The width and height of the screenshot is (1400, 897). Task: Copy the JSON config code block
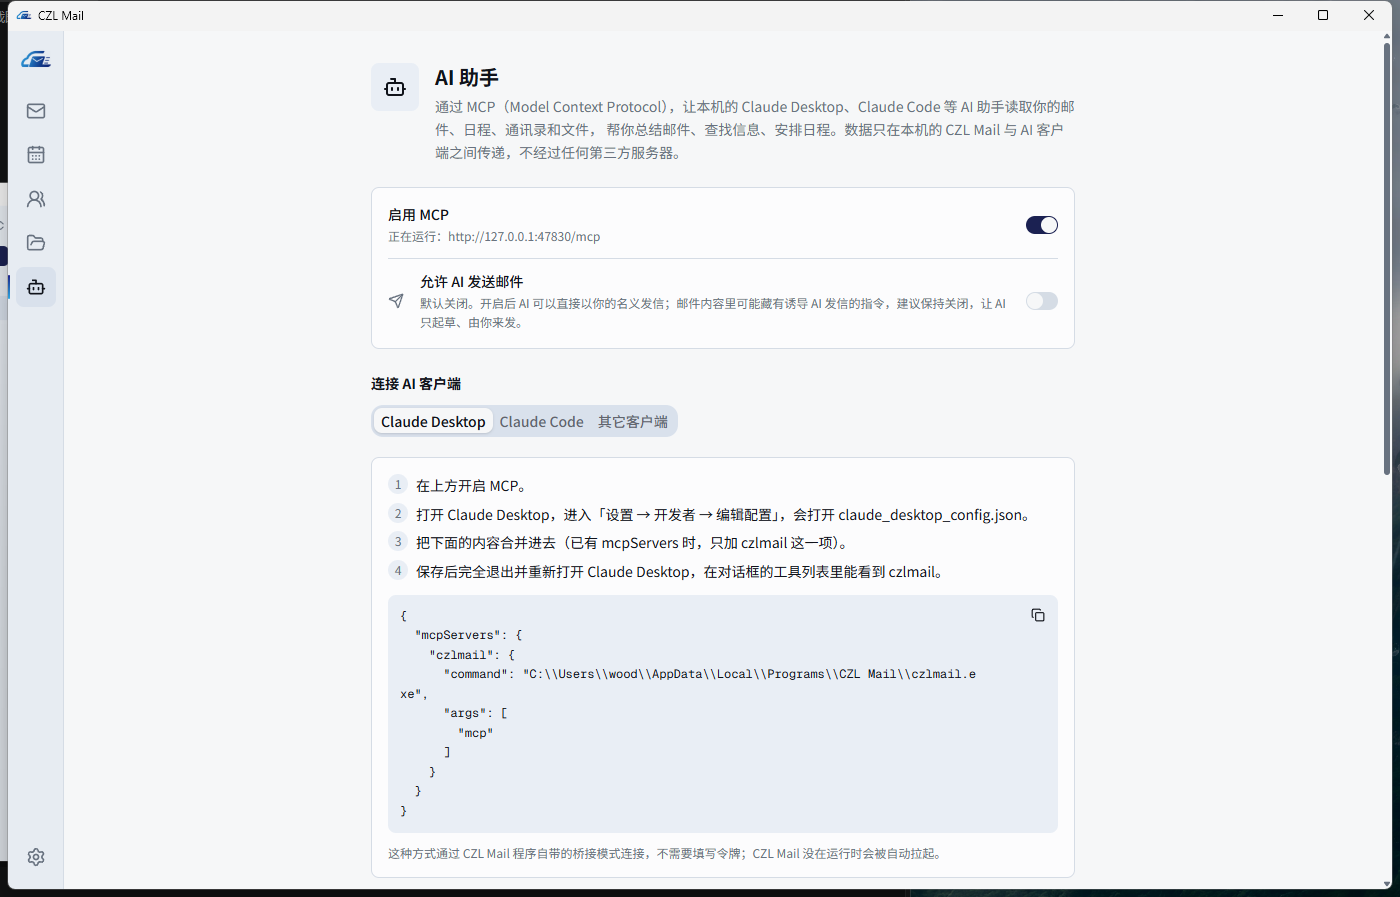coord(1038,615)
